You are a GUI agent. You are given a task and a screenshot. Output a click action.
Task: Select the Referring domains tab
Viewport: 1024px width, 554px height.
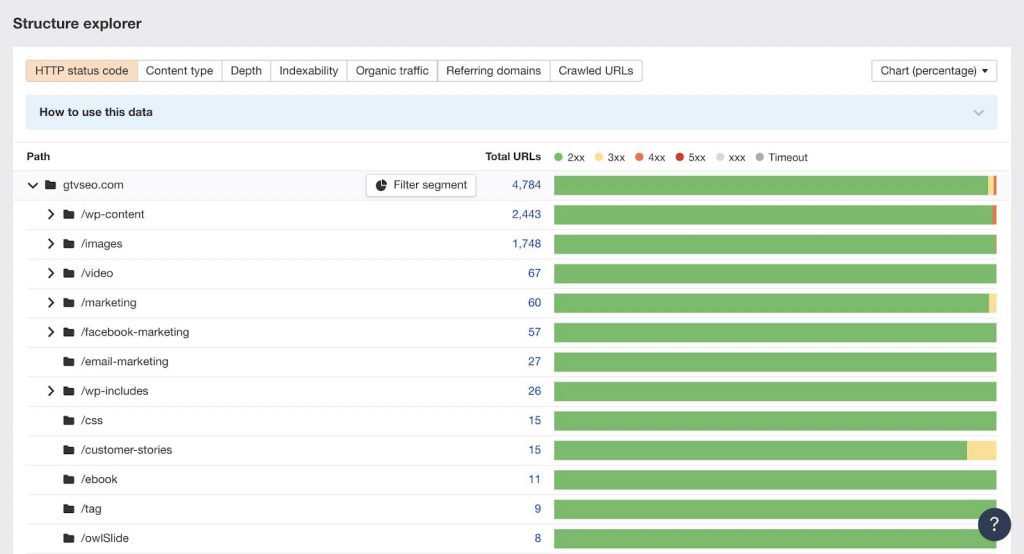pos(493,71)
